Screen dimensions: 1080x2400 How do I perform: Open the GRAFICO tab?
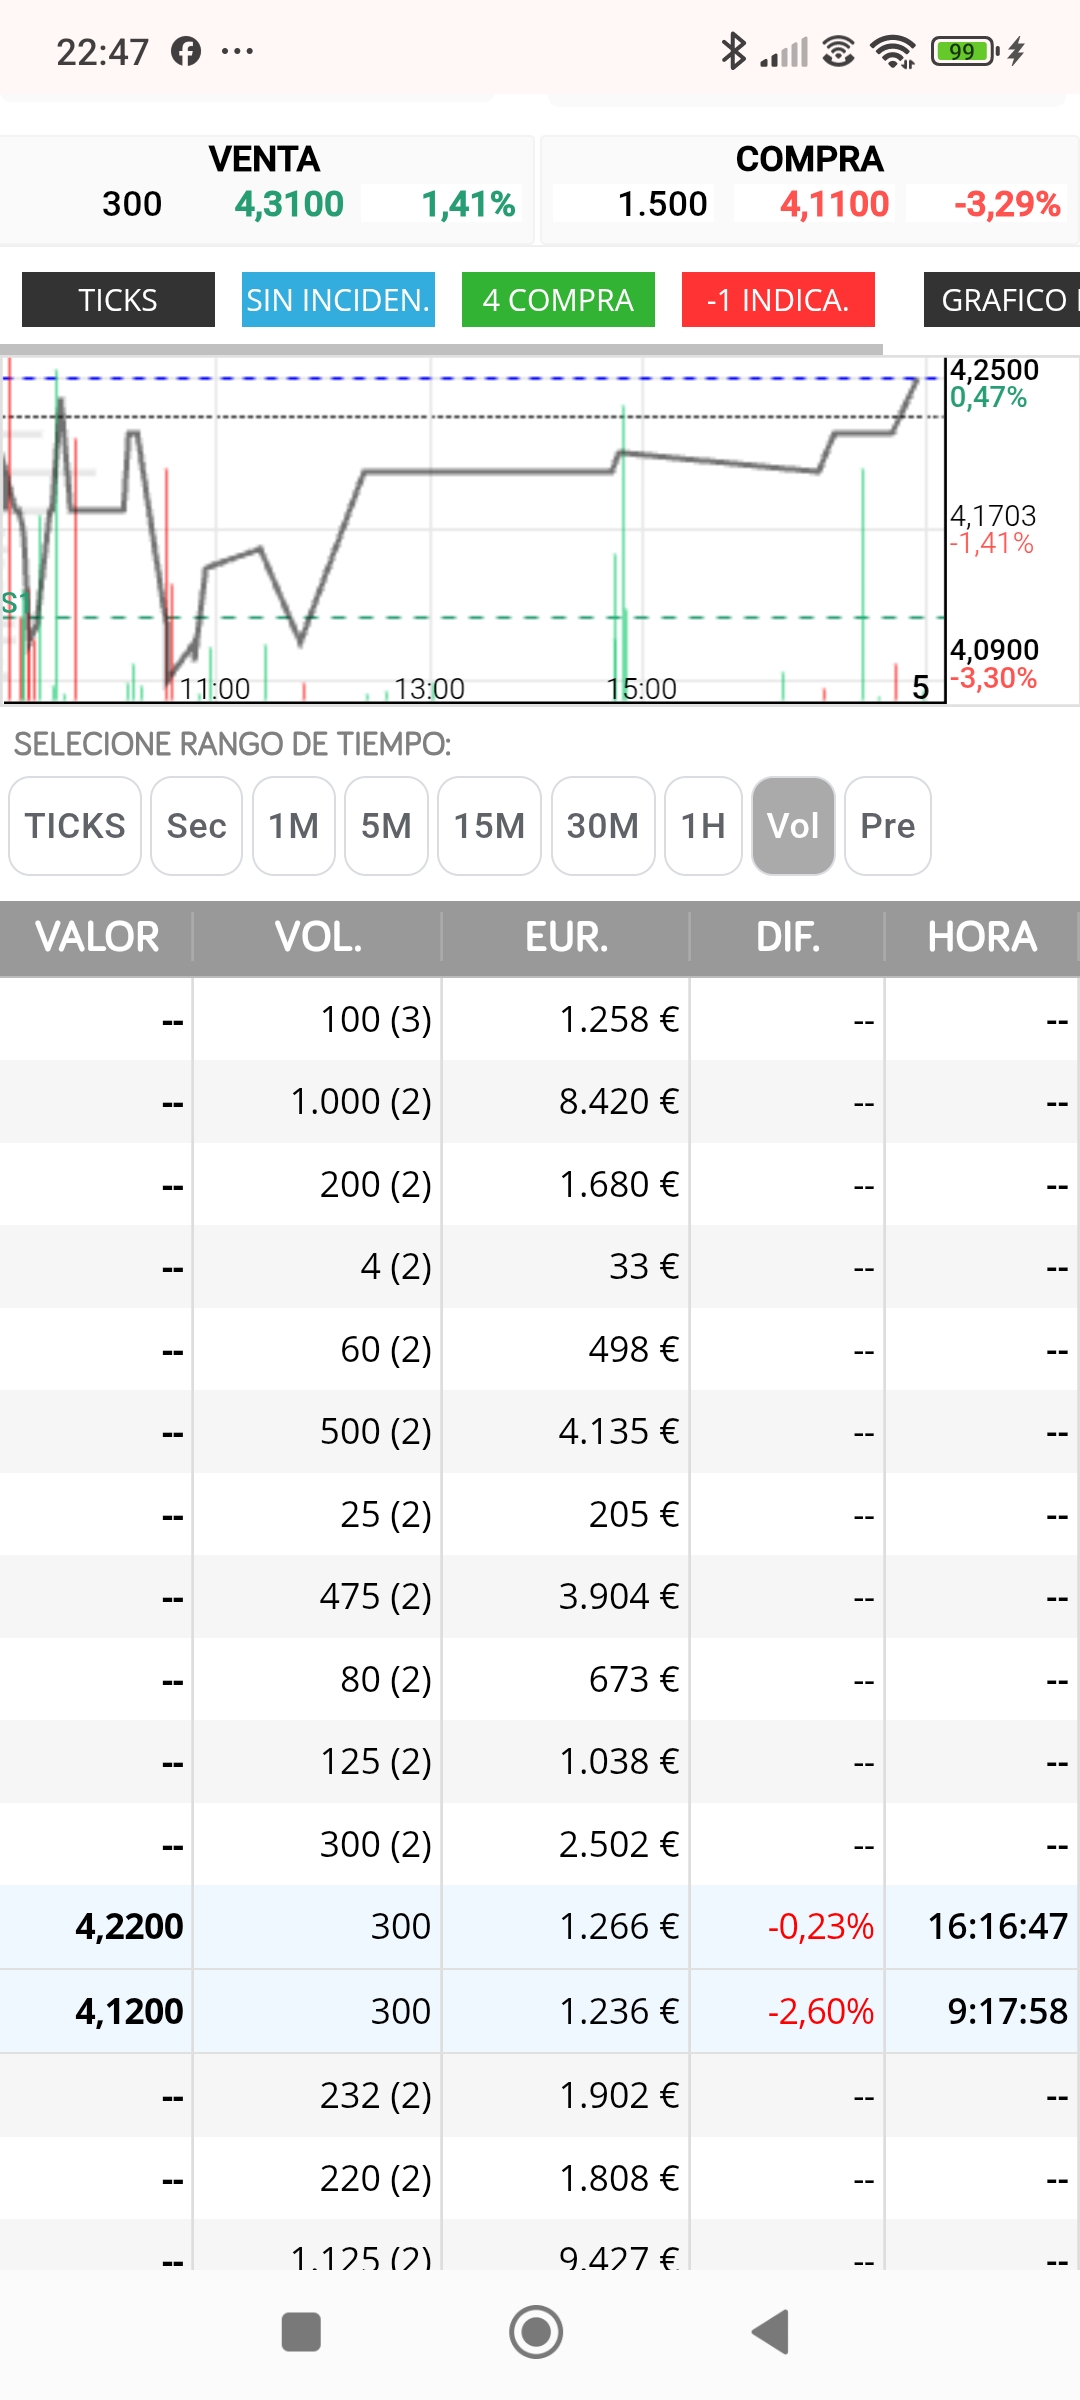point(1002,299)
